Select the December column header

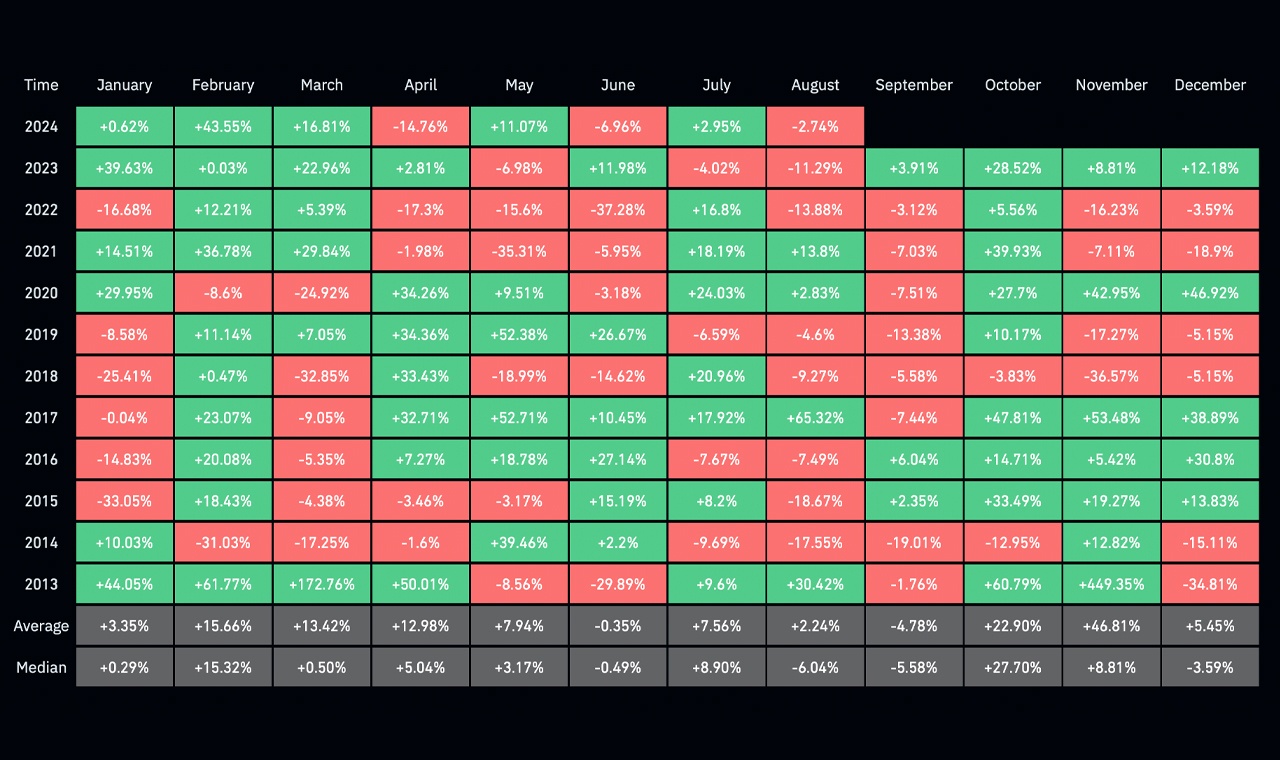pos(1210,85)
